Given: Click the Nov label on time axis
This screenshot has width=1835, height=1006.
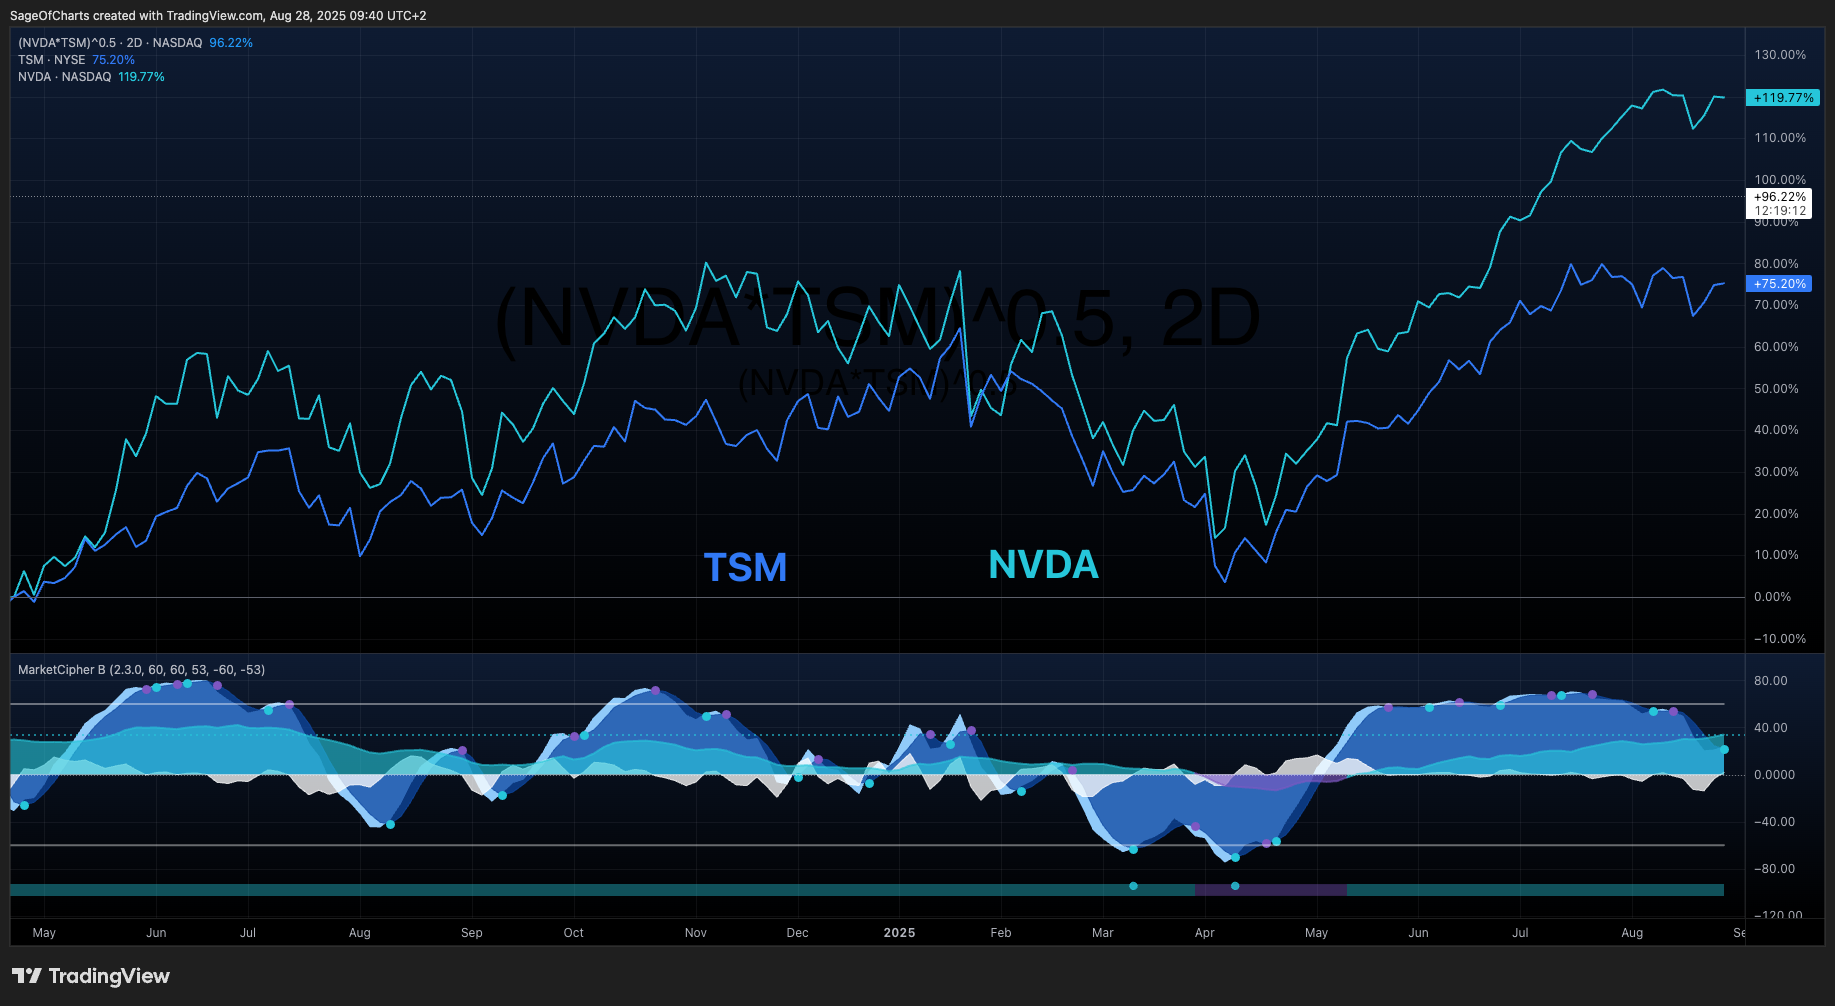Looking at the screenshot, I should 696,933.
